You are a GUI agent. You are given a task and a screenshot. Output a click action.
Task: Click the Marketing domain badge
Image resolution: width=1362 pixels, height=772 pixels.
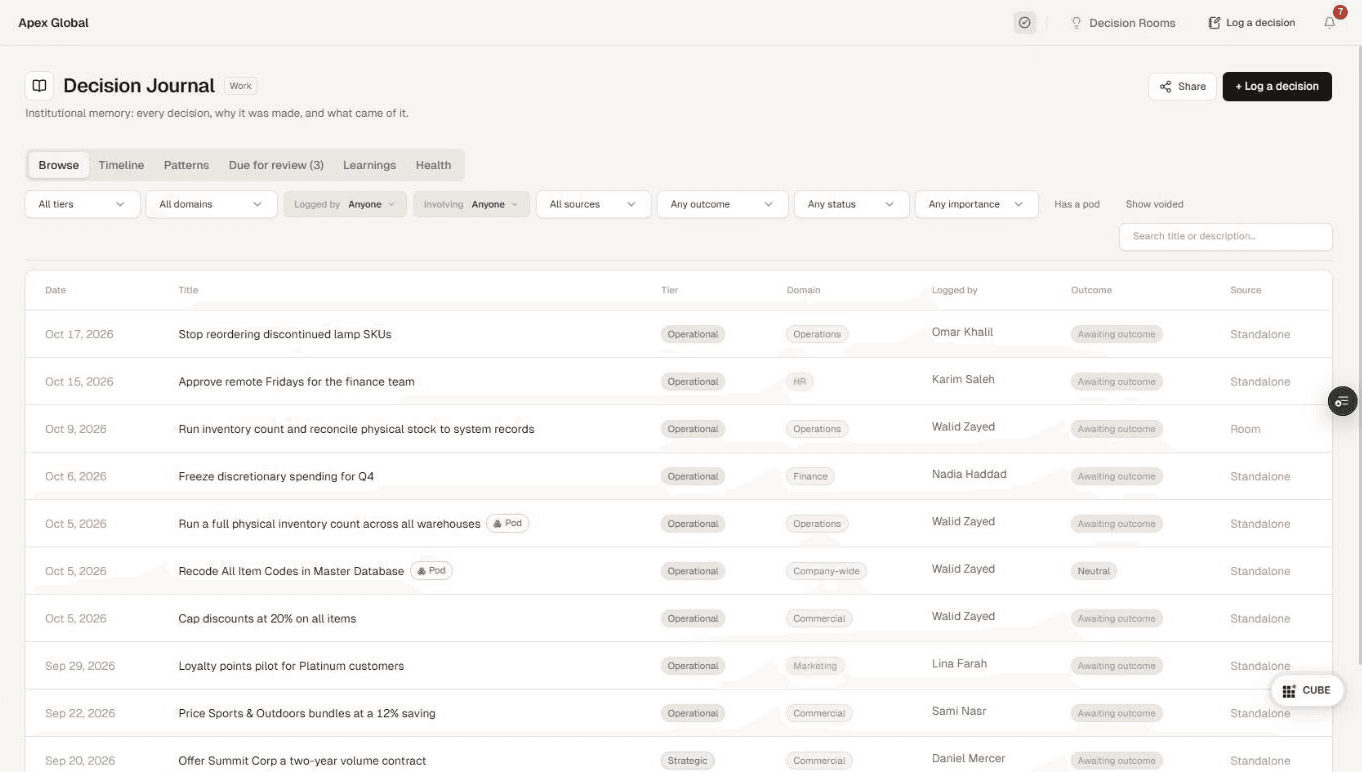click(815, 666)
